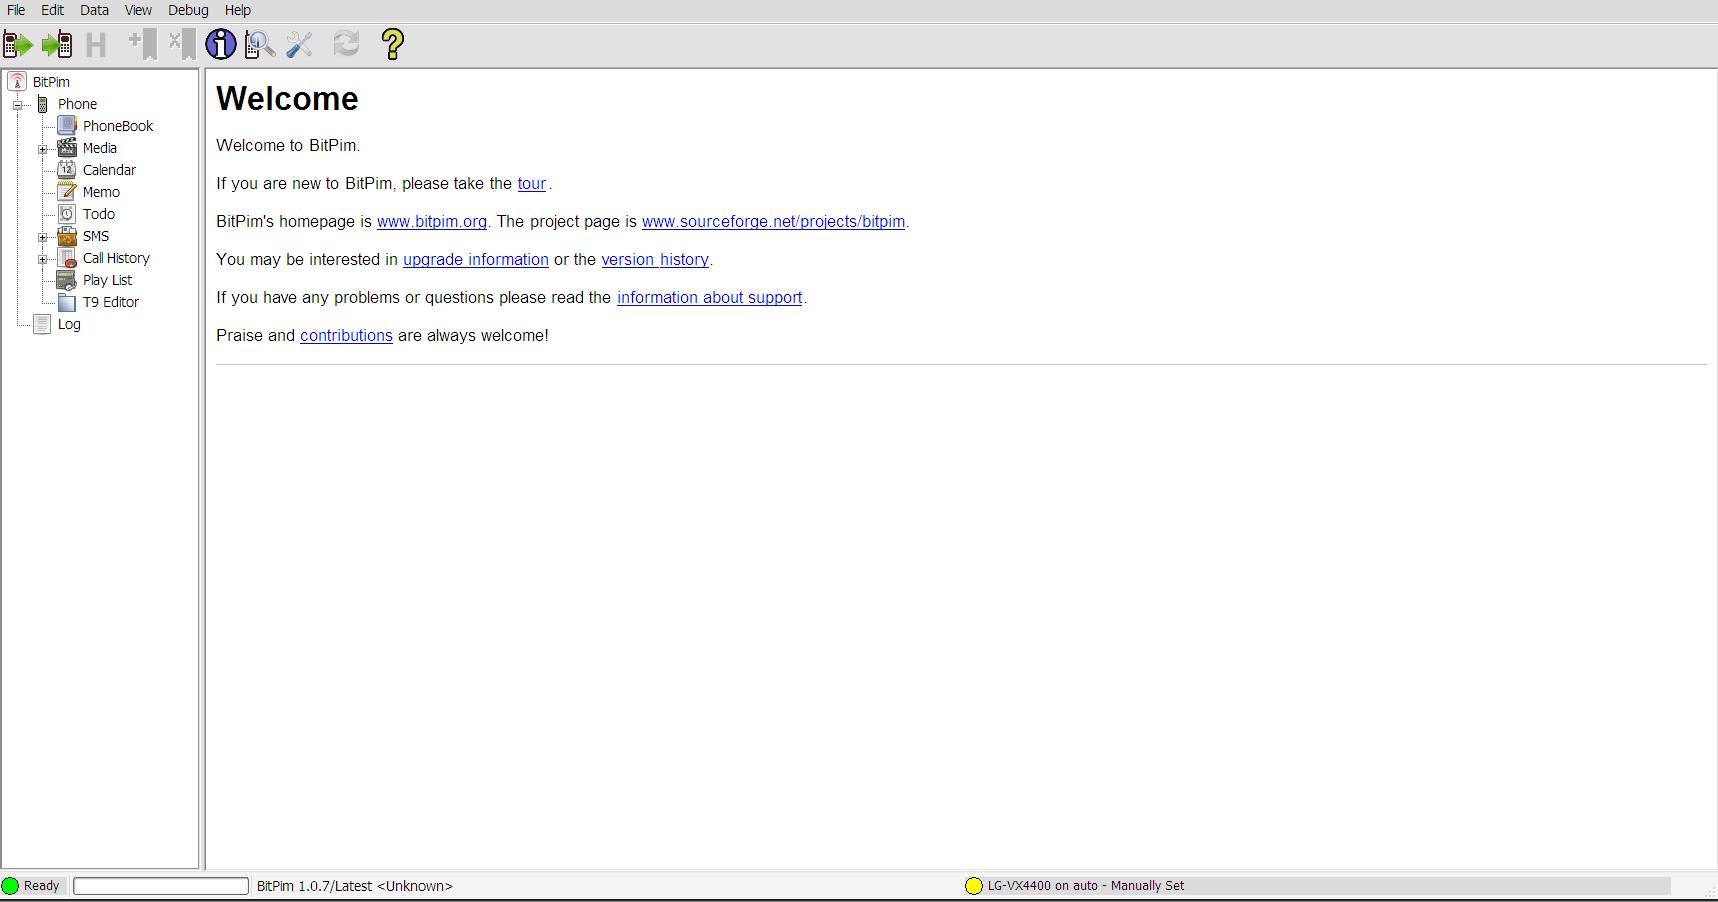This screenshot has height=902, width=1718.
Task: Collapse the Phone tree node
Action: (x=17, y=105)
